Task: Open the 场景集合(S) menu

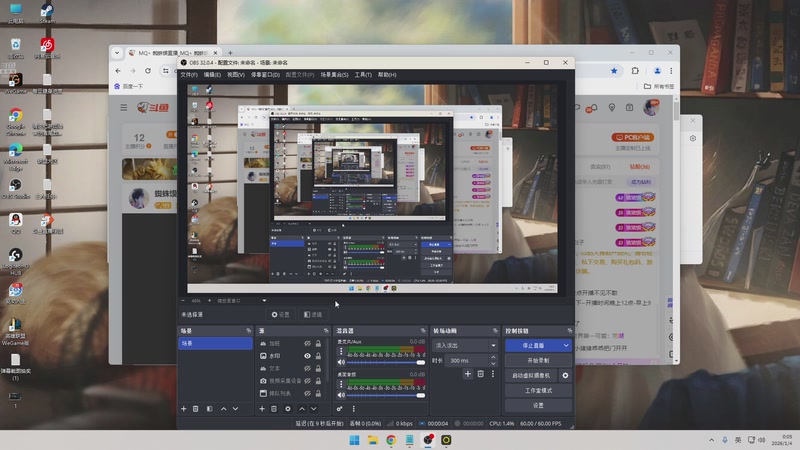Action: click(x=334, y=75)
